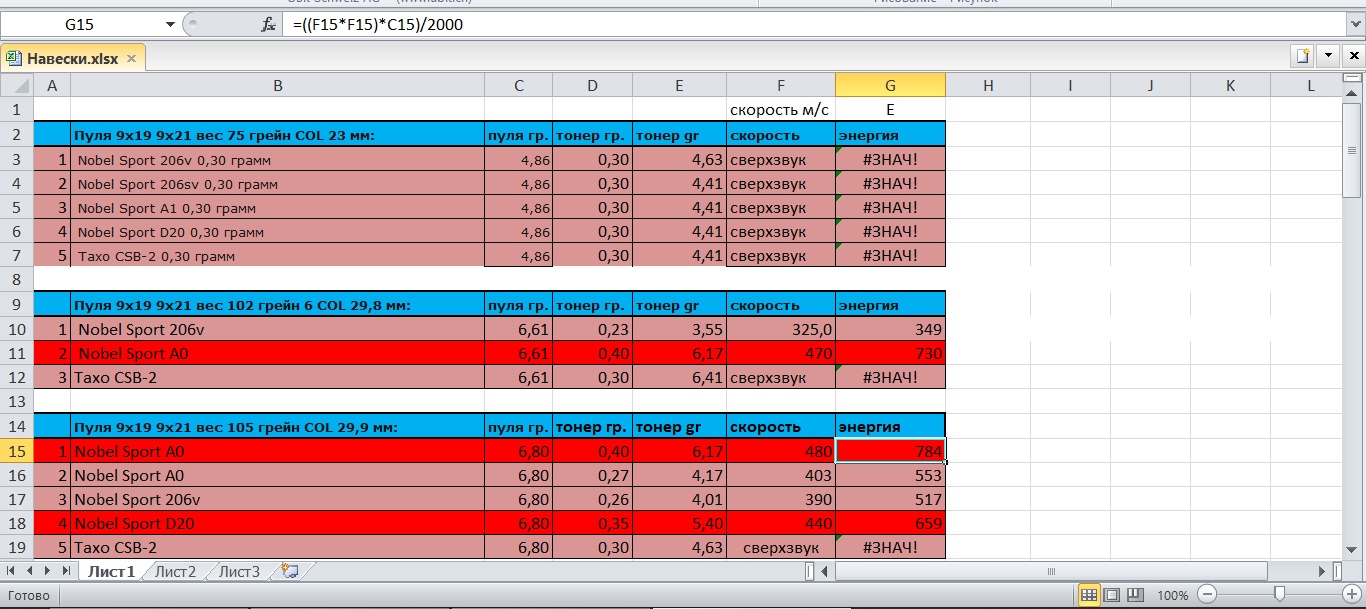Click new document icon at tab bar right

1301,56
